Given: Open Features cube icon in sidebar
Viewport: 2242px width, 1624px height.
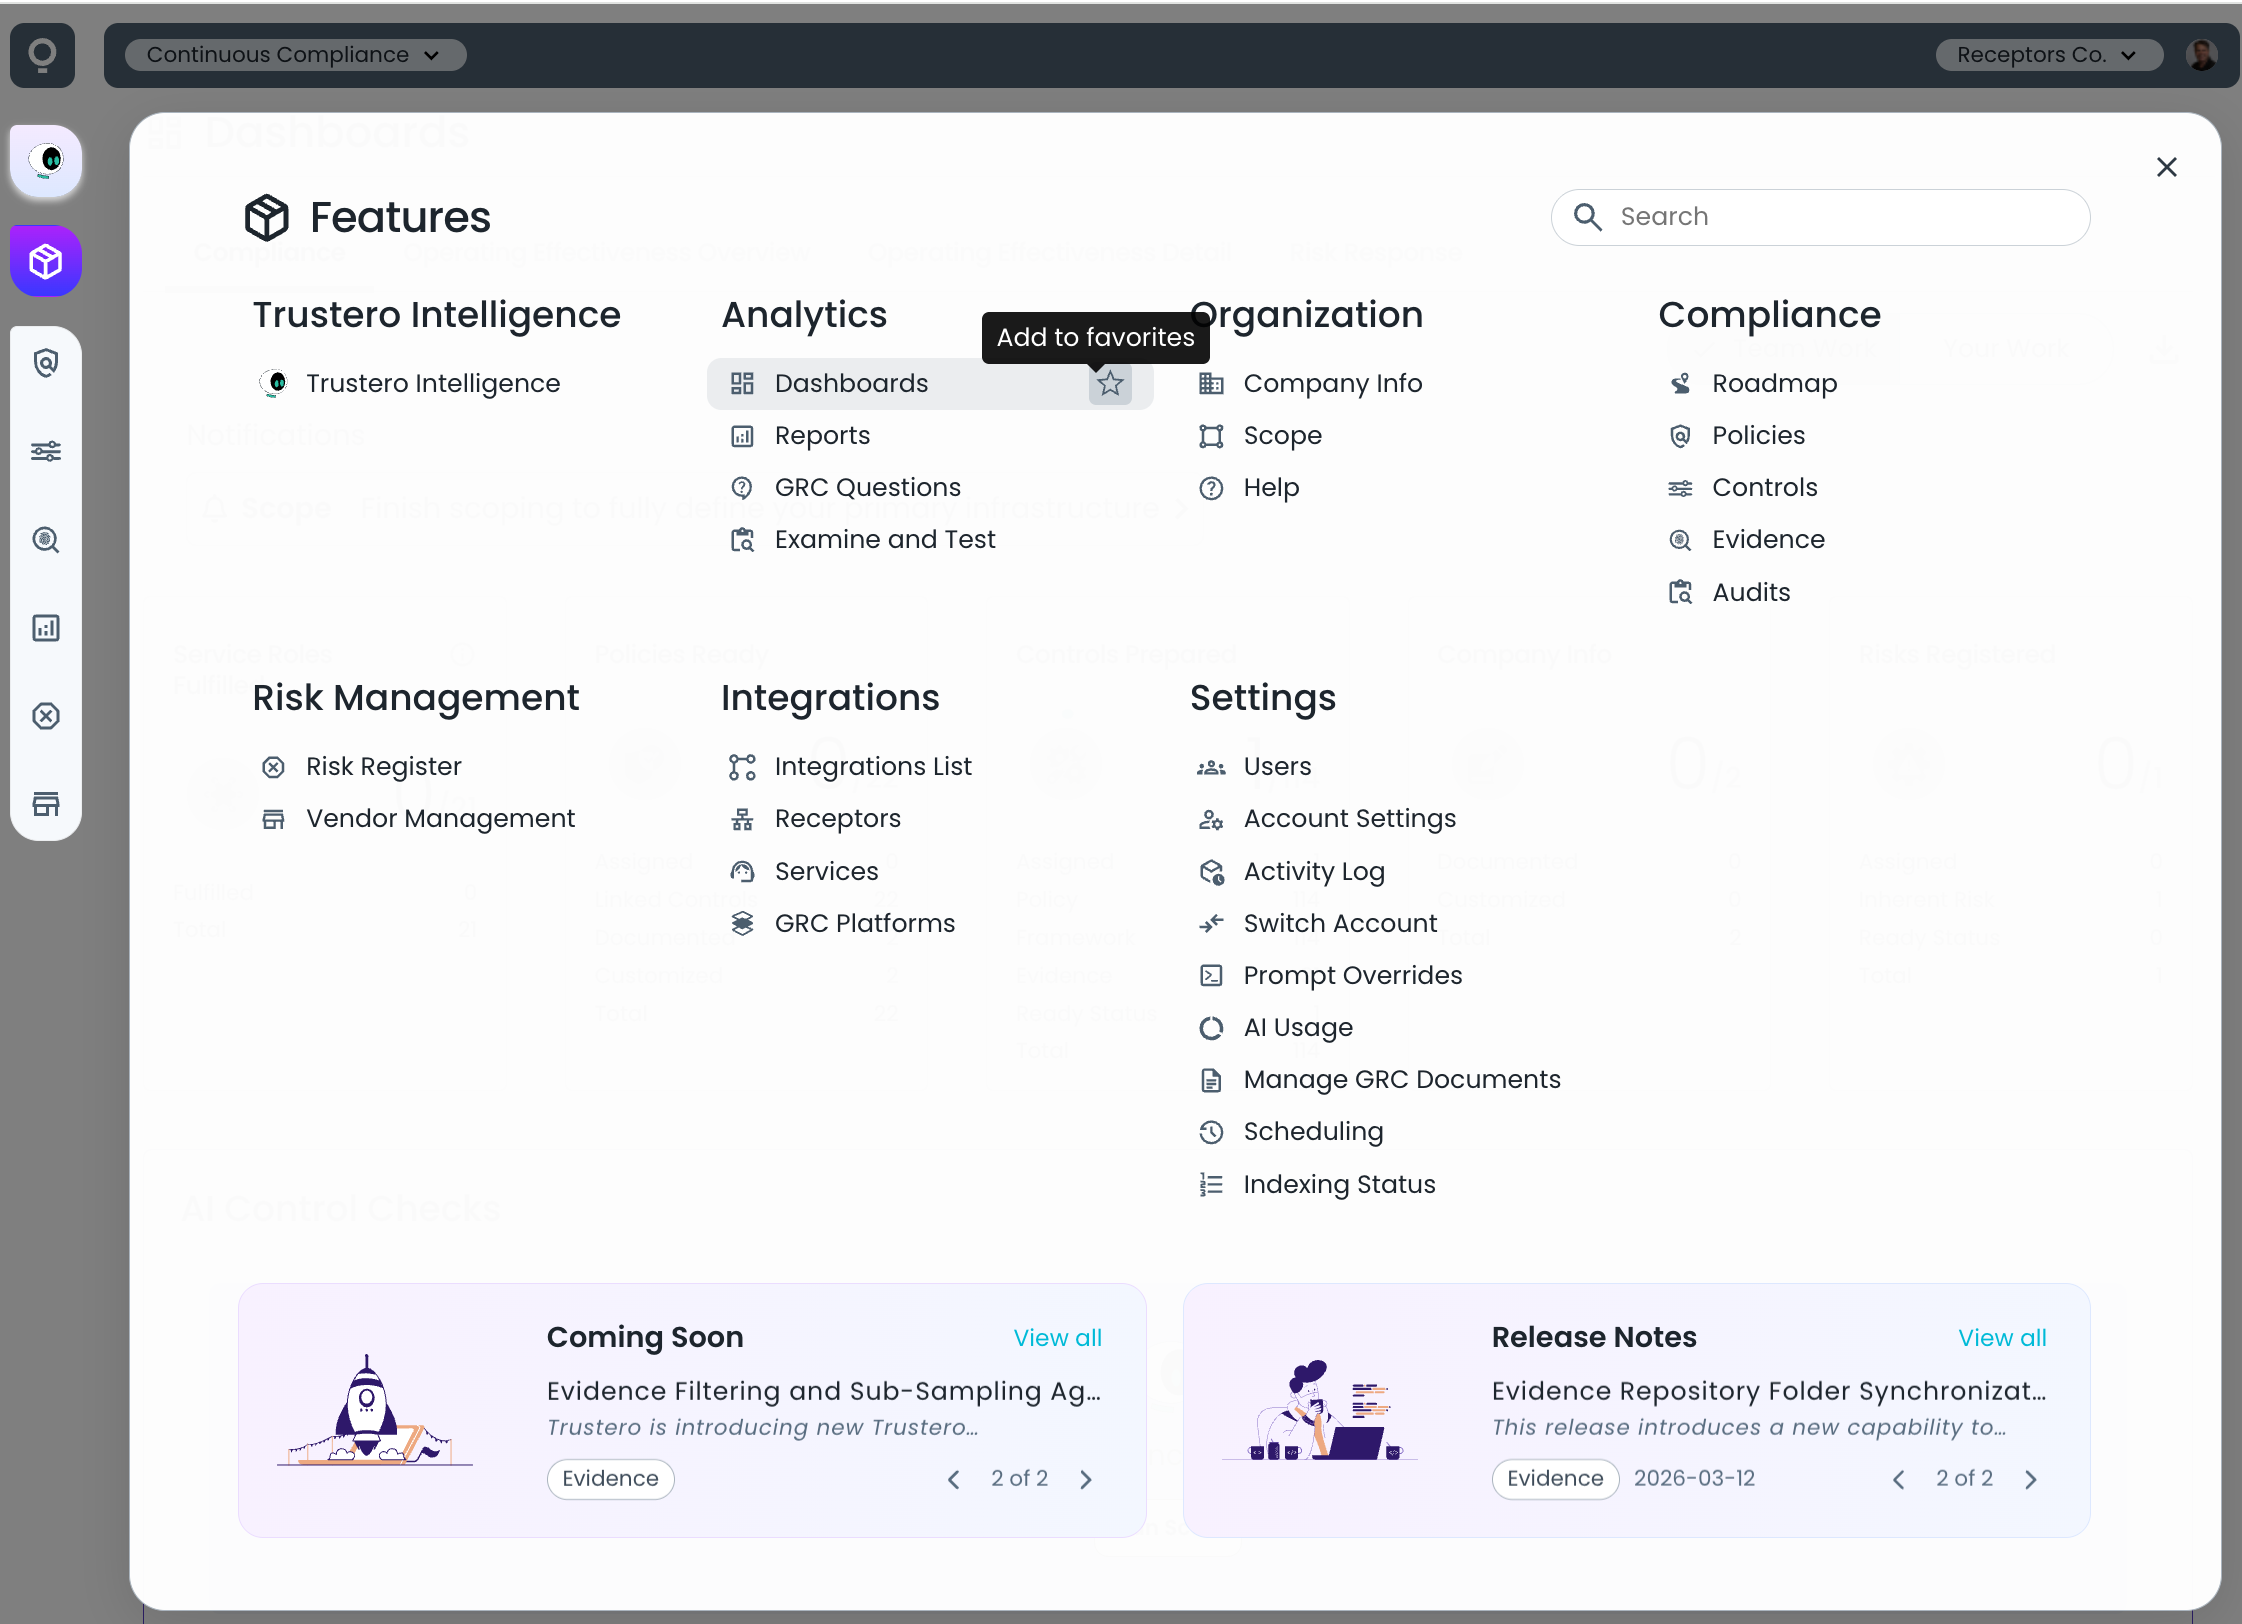Looking at the screenshot, I should click(46, 262).
